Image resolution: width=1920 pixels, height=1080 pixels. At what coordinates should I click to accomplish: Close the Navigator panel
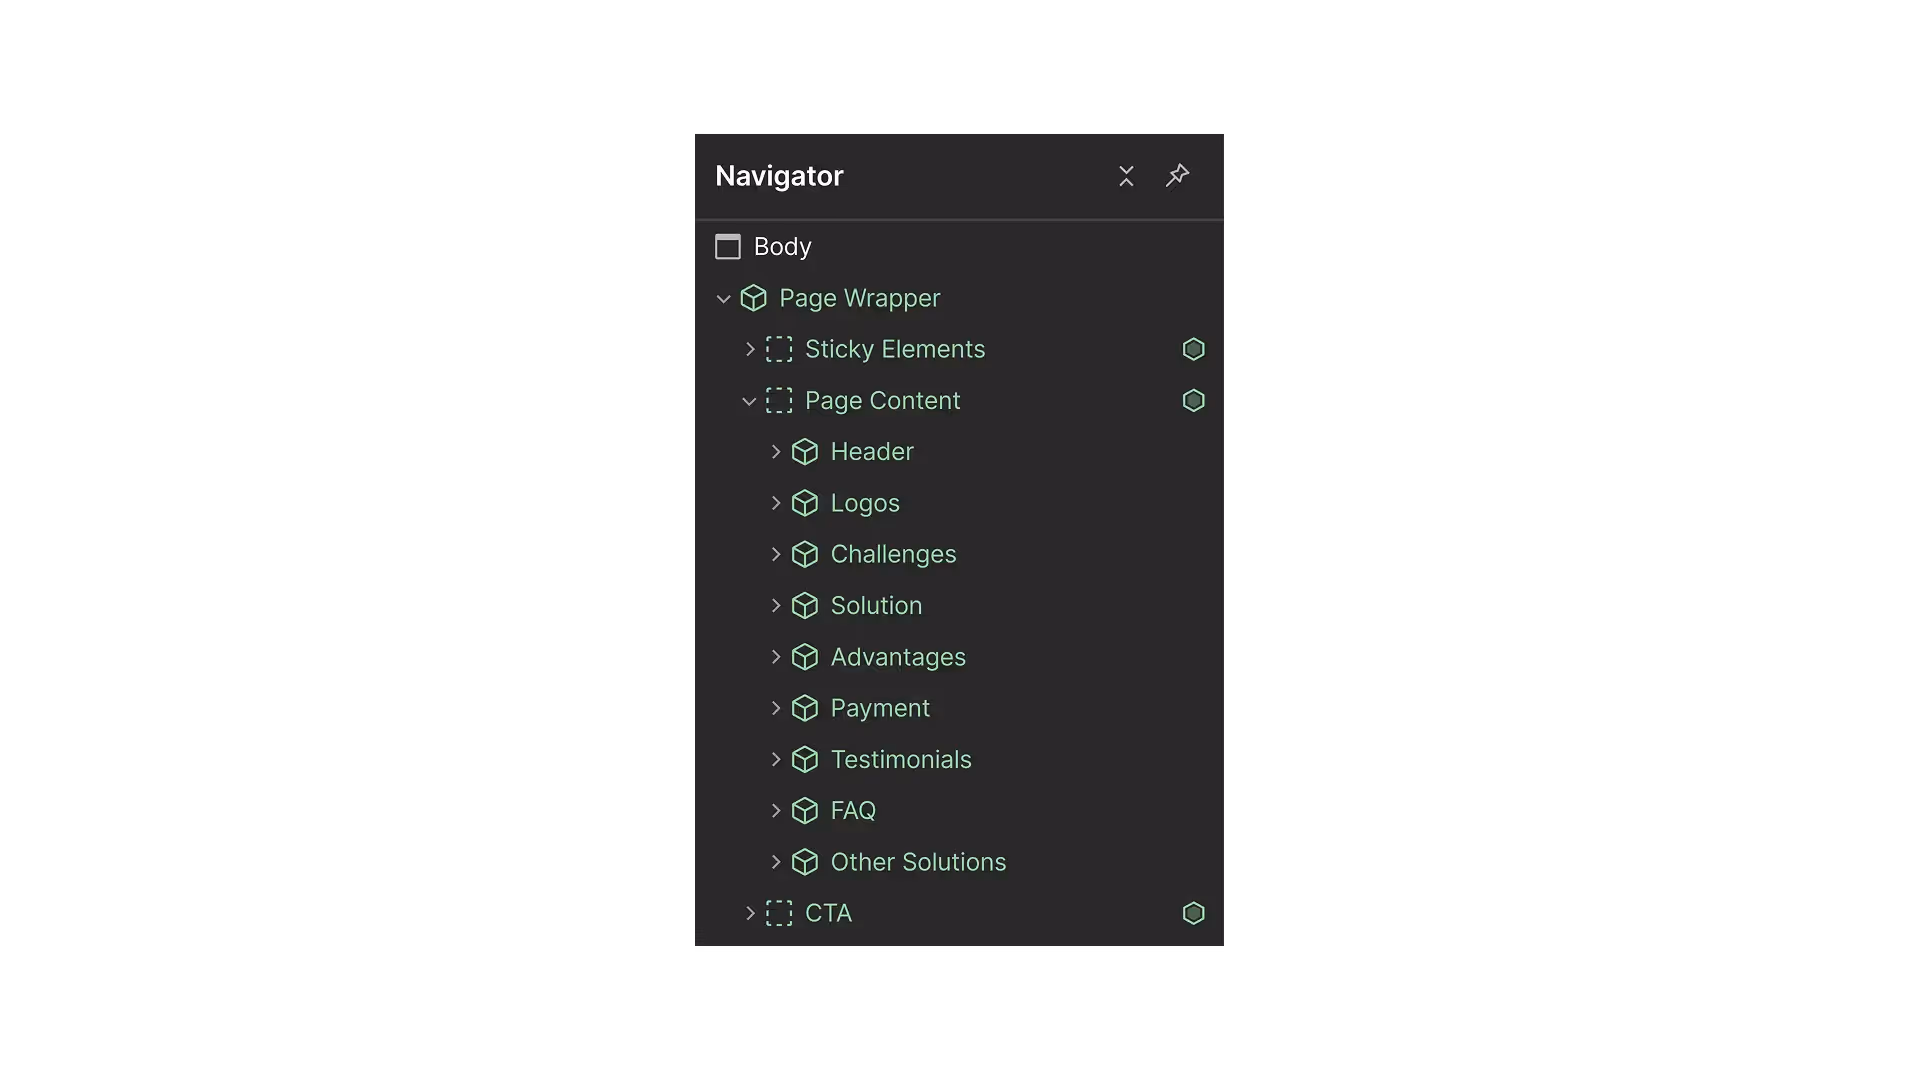coord(1126,175)
